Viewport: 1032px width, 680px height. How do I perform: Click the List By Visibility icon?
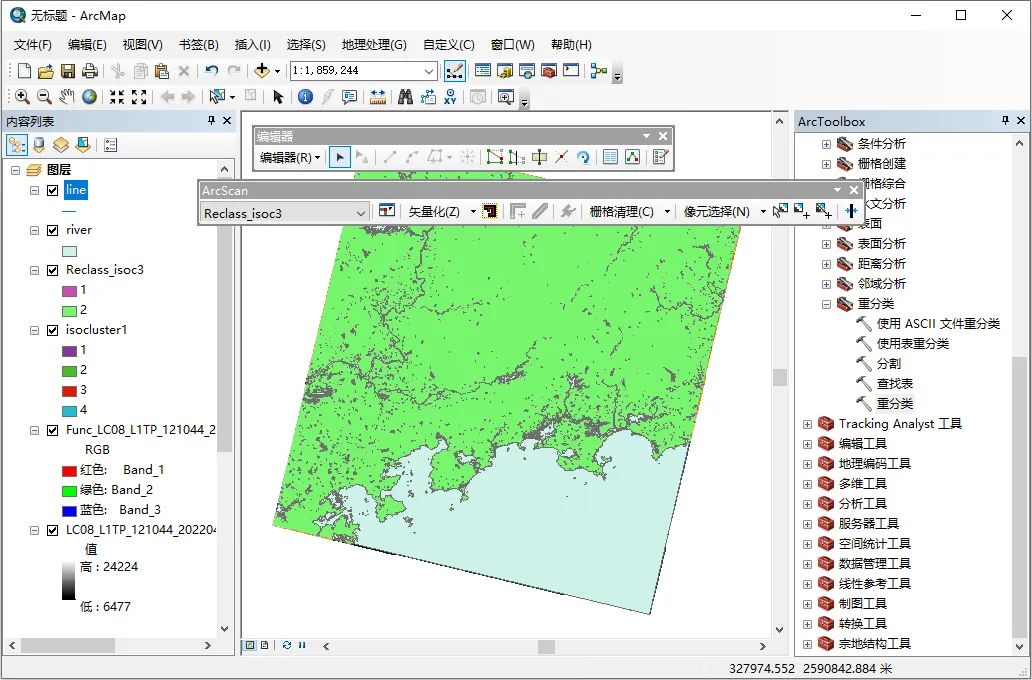point(61,145)
